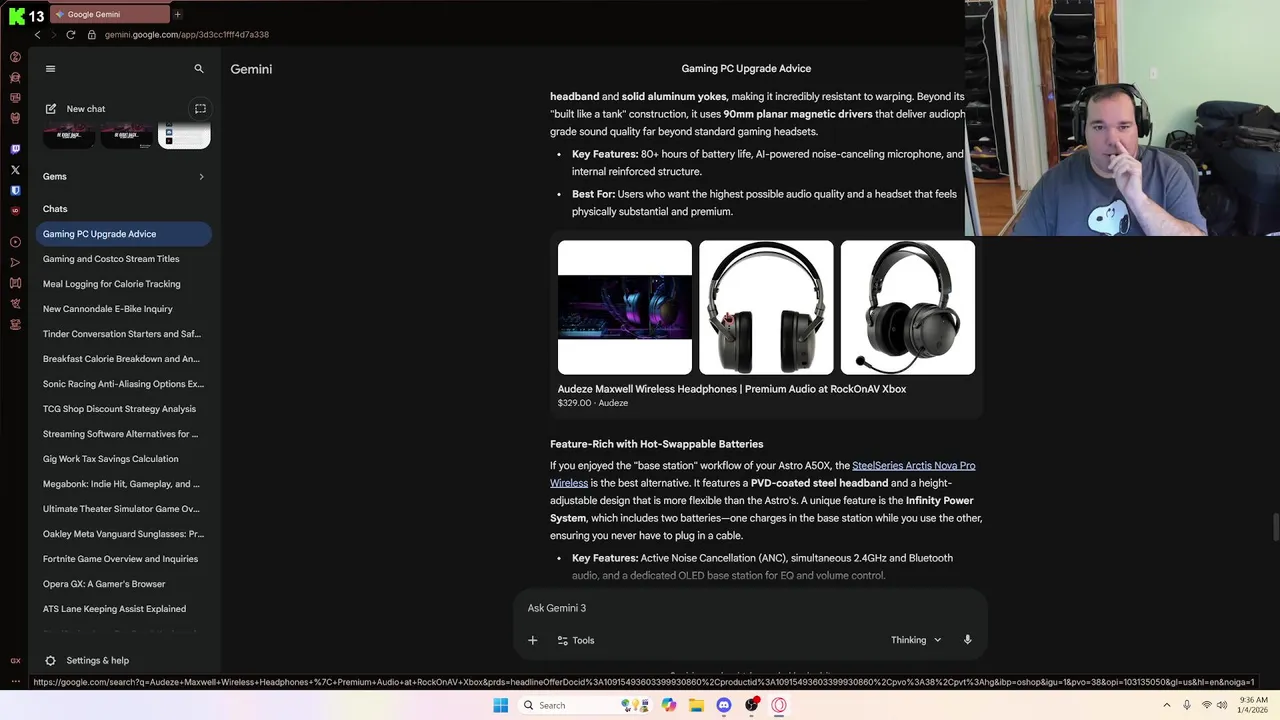The height and width of the screenshot is (720, 1280).
Task: Open chat ATS Lane Keeping Assist Explained
Action: click(123, 609)
